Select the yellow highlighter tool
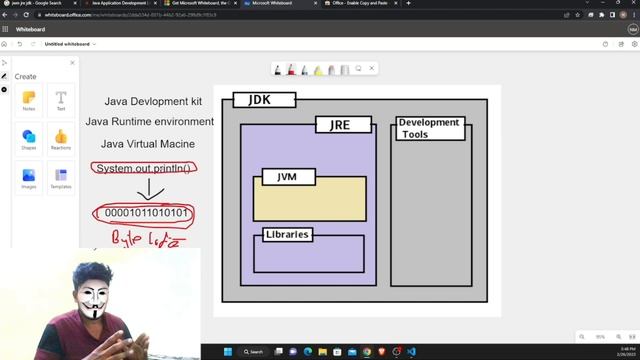The width and height of the screenshot is (640, 360). [318, 70]
